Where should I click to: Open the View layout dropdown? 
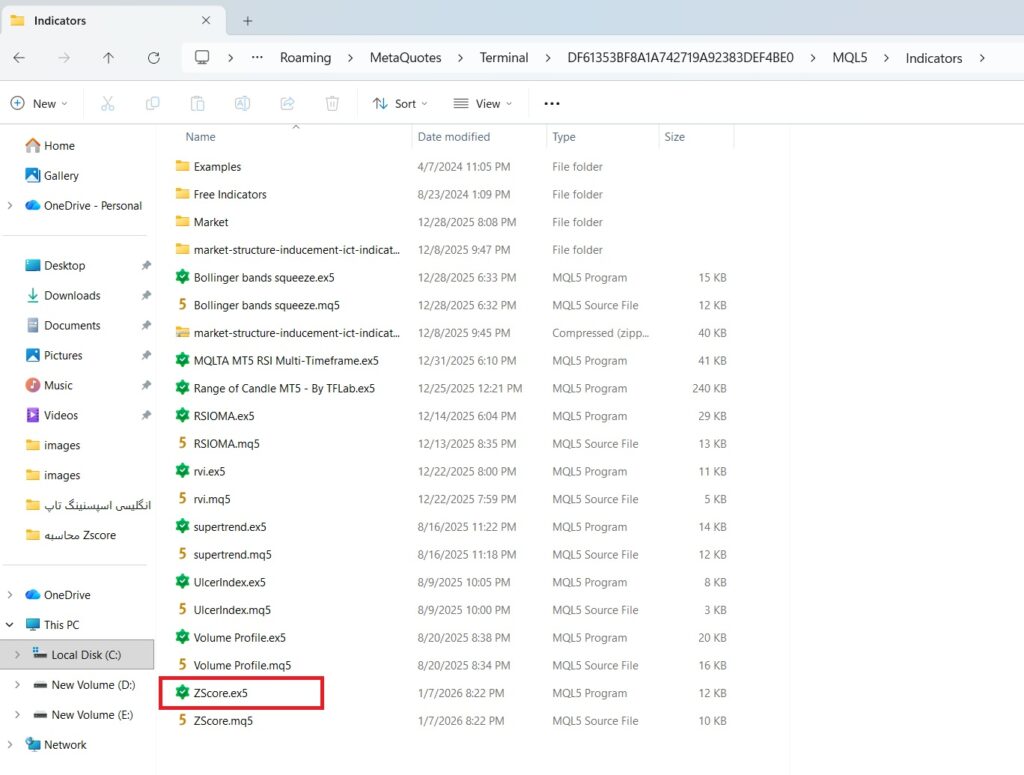pyautogui.click(x=482, y=103)
